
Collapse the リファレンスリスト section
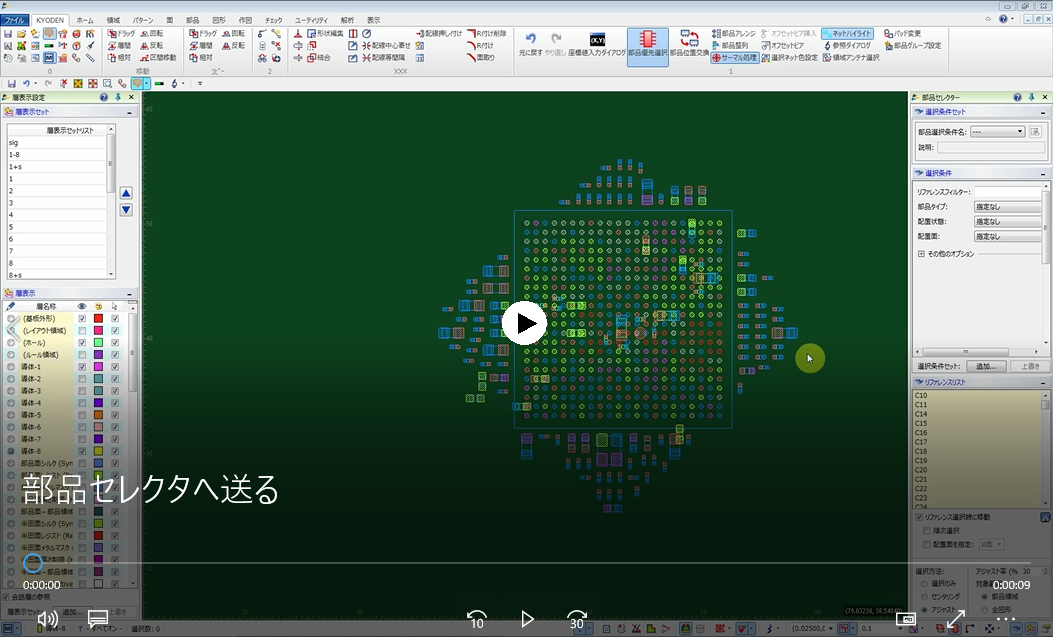click(1043, 382)
